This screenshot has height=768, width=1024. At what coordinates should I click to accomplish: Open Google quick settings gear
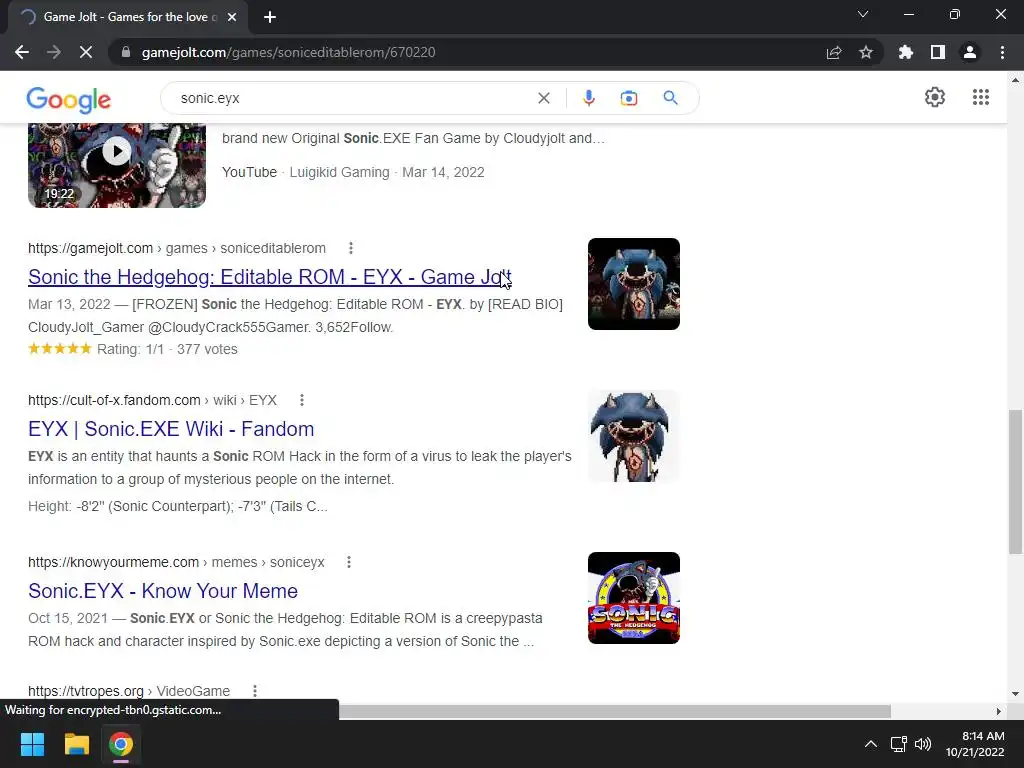[935, 97]
